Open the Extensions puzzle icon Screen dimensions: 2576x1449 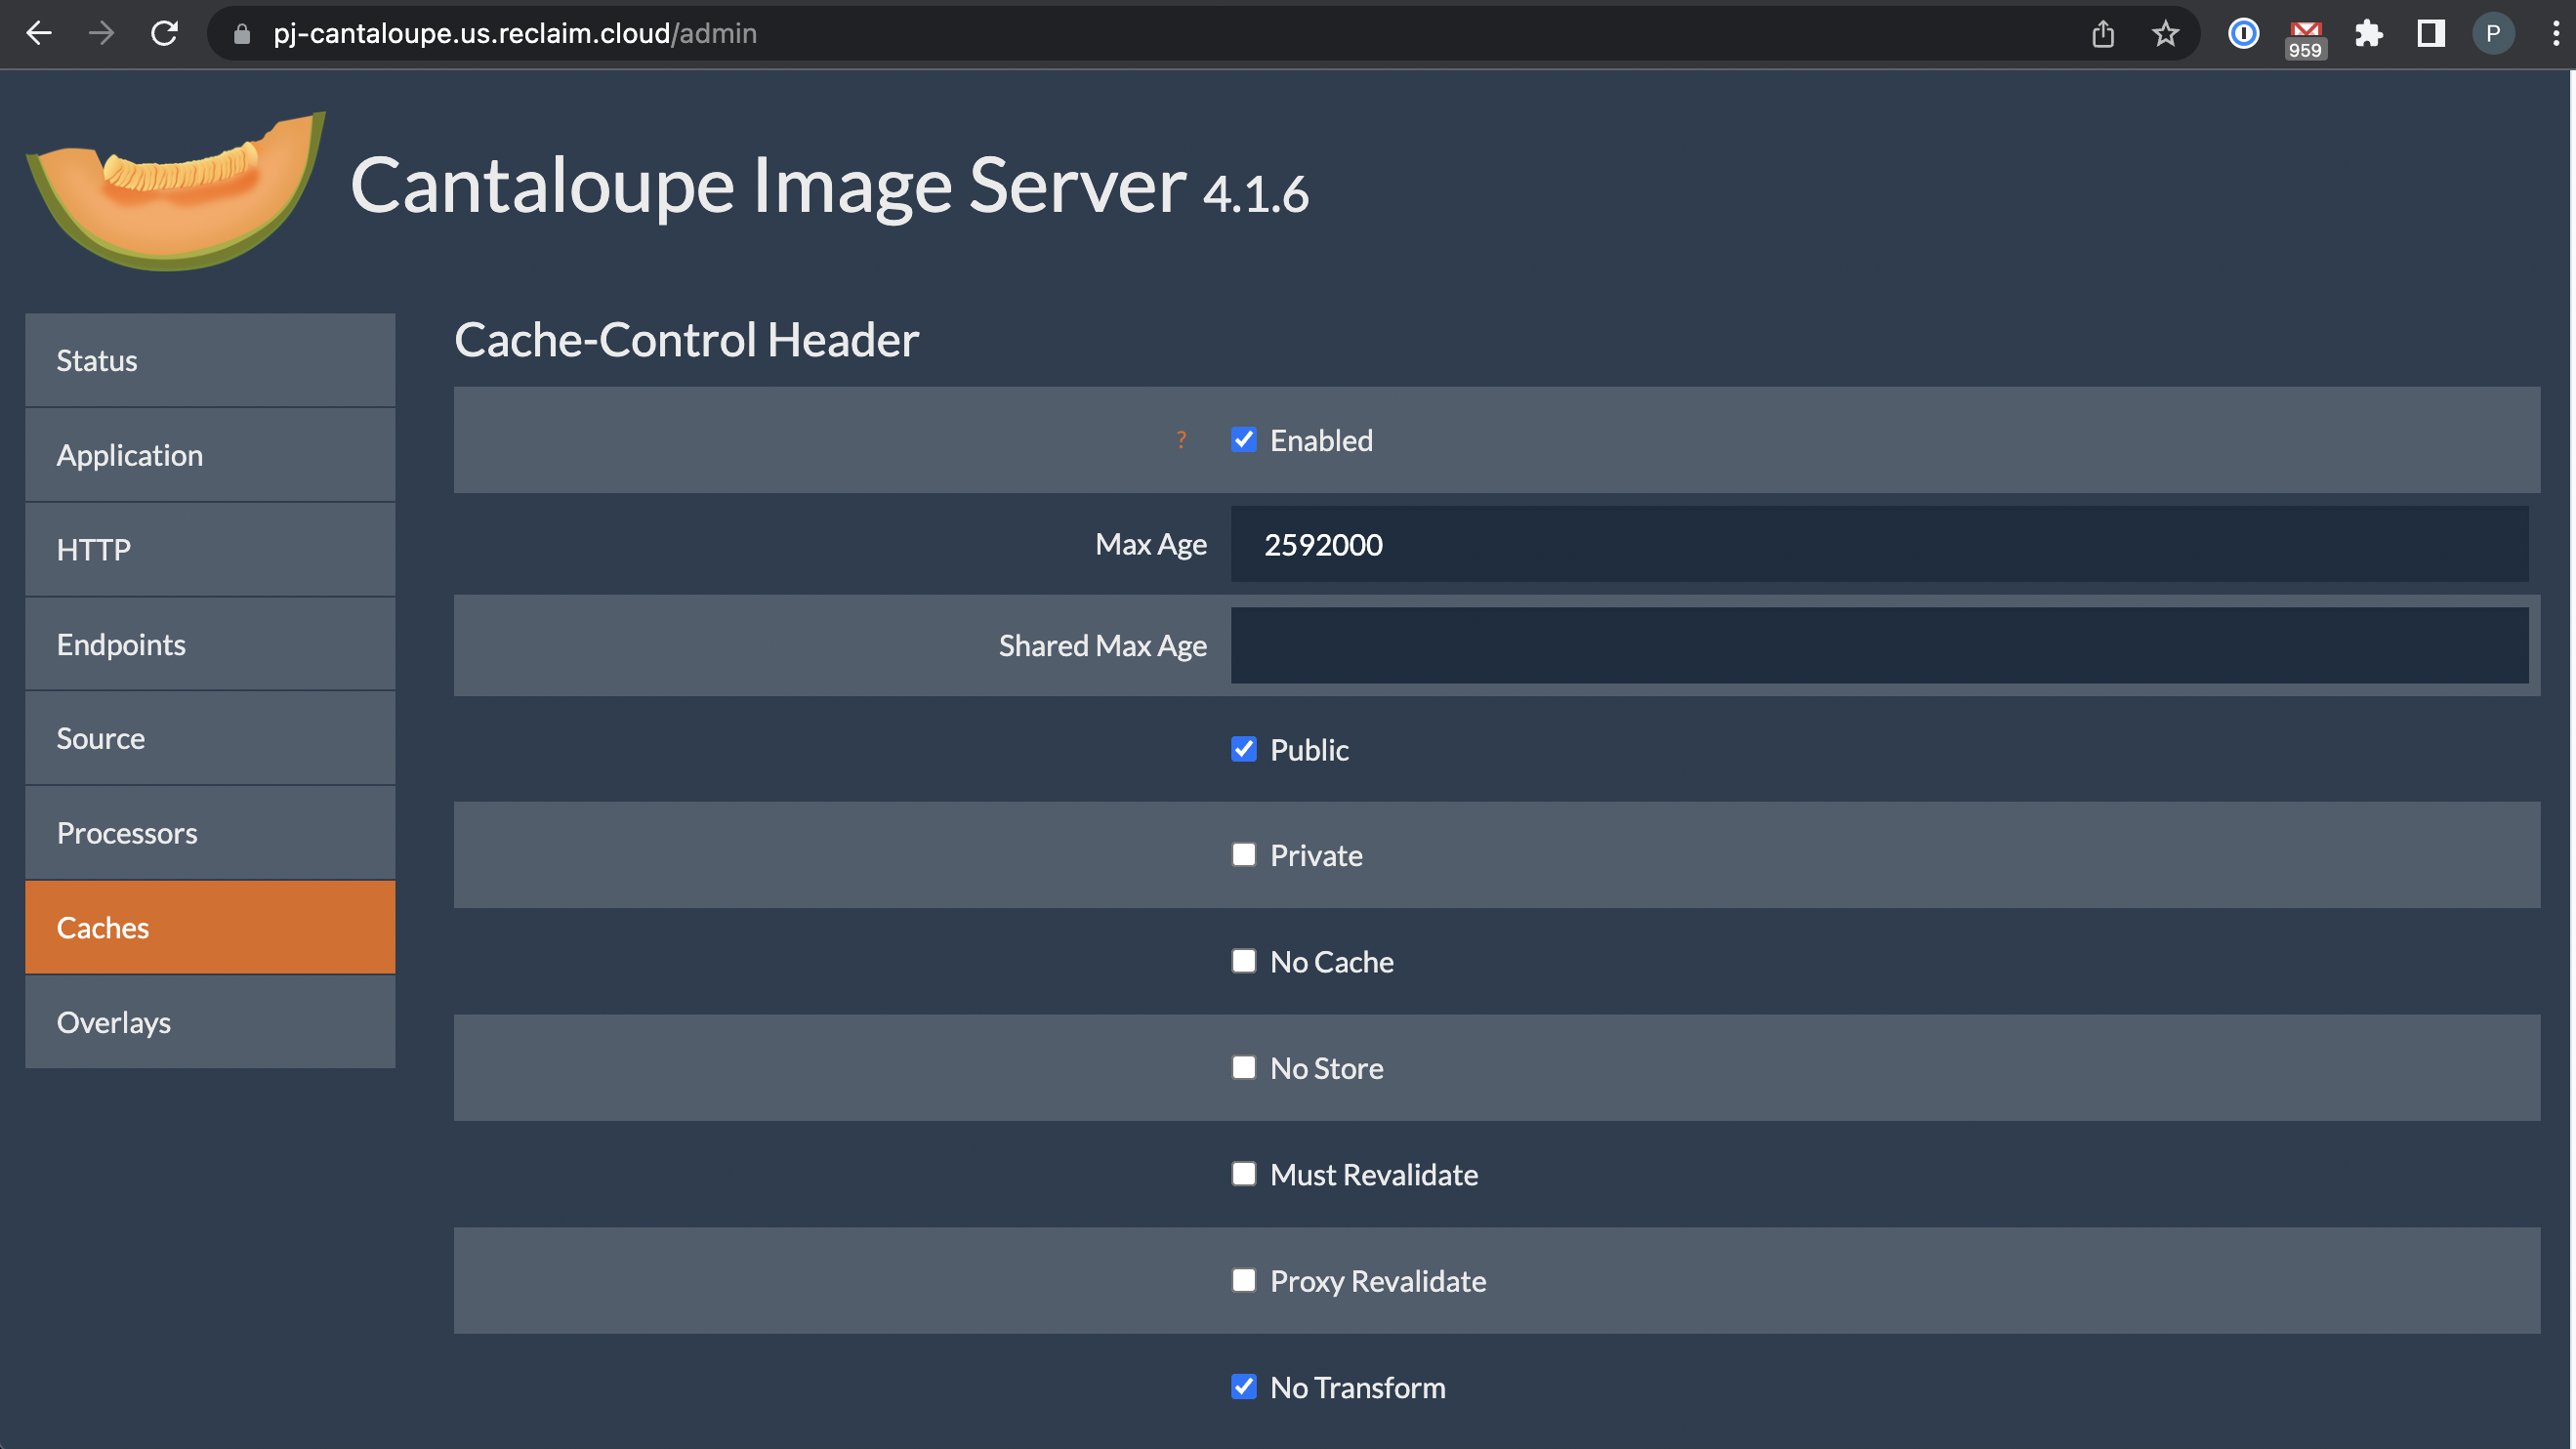pyautogui.click(x=2368, y=34)
